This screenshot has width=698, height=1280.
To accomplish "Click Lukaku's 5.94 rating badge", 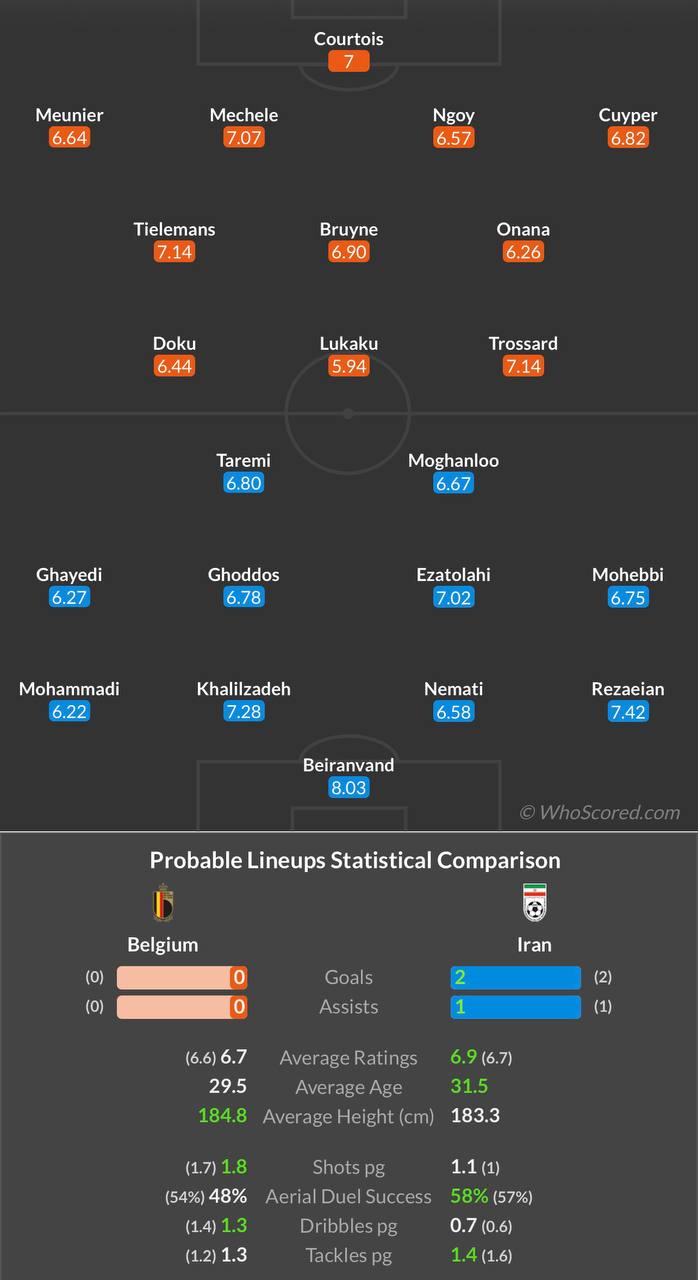I will [x=349, y=366].
